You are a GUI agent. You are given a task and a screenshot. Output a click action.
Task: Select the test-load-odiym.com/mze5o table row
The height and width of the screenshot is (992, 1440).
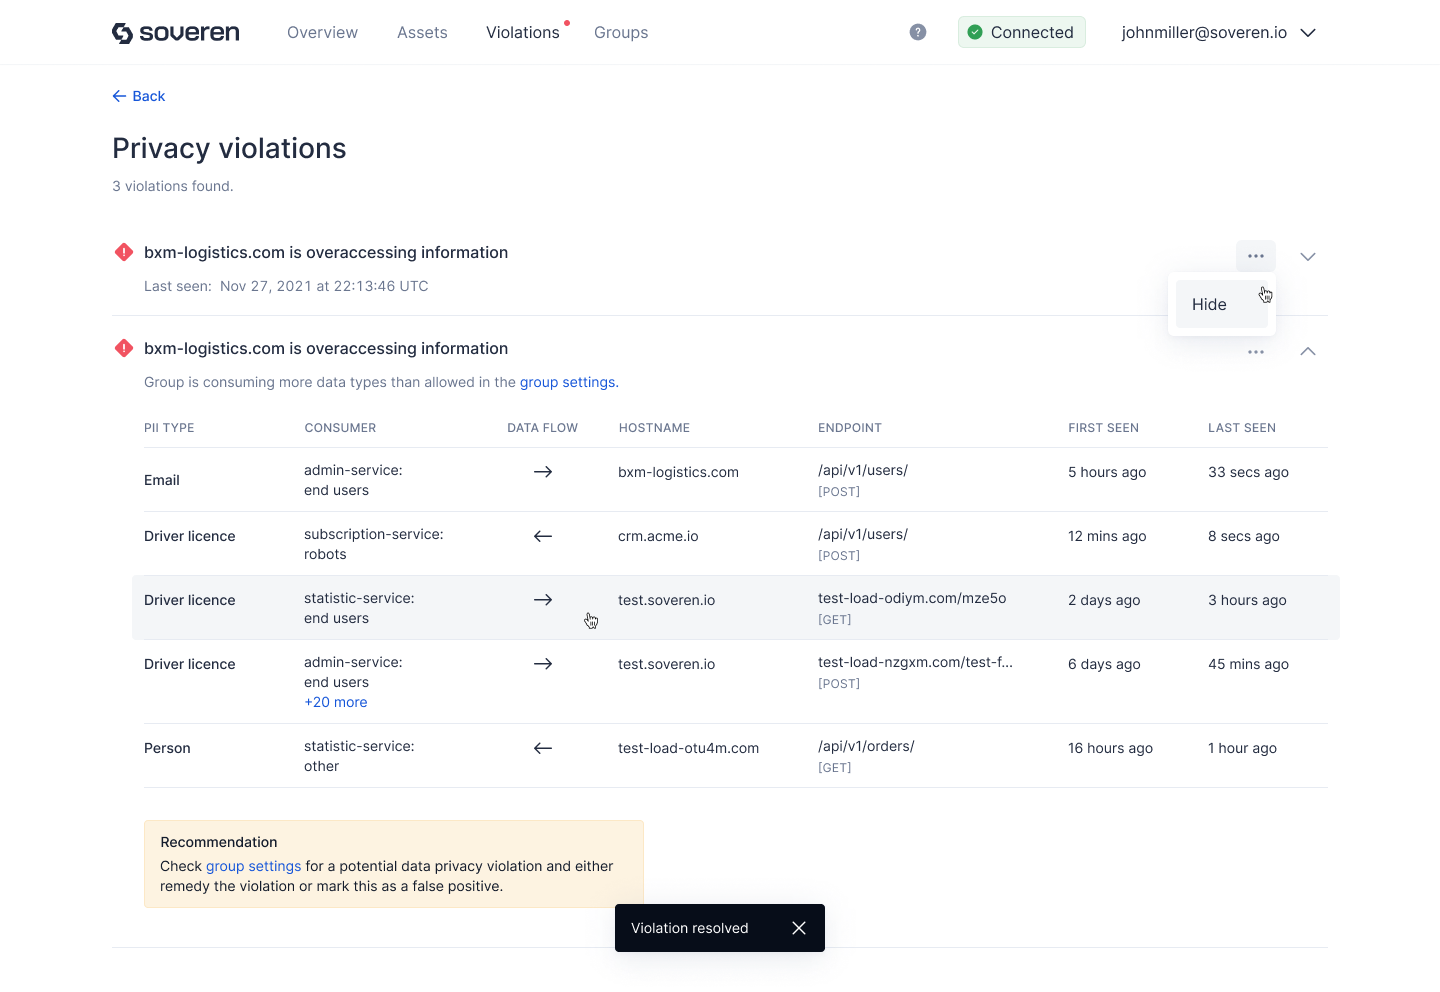click(x=735, y=607)
